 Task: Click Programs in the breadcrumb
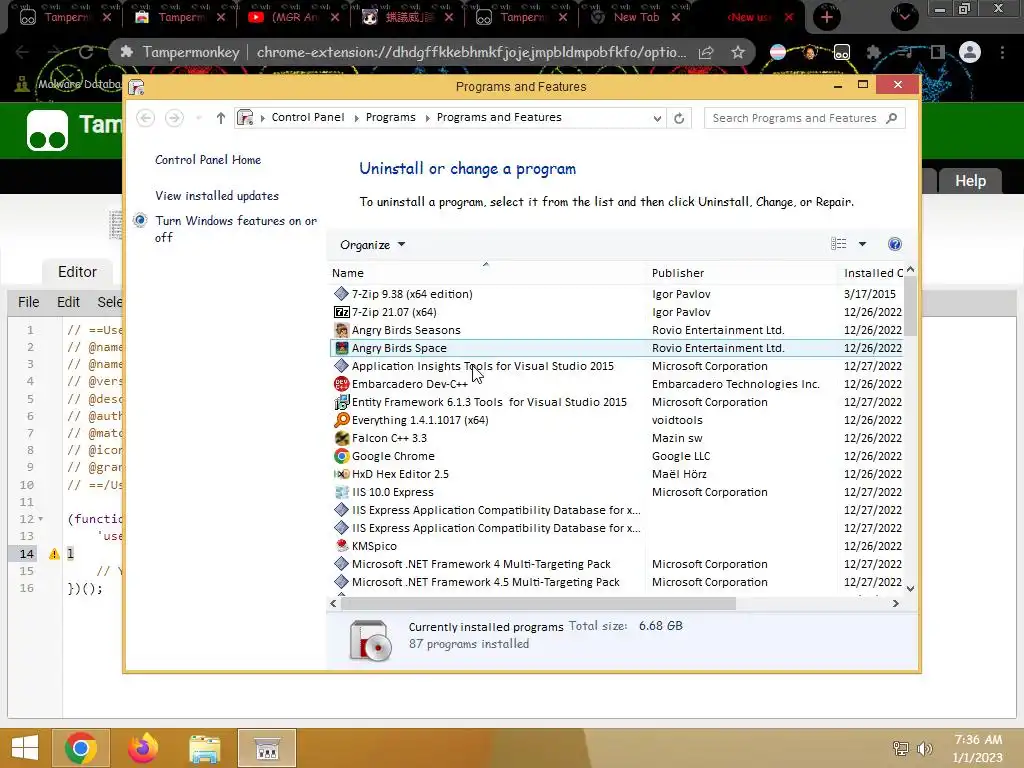(391, 118)
